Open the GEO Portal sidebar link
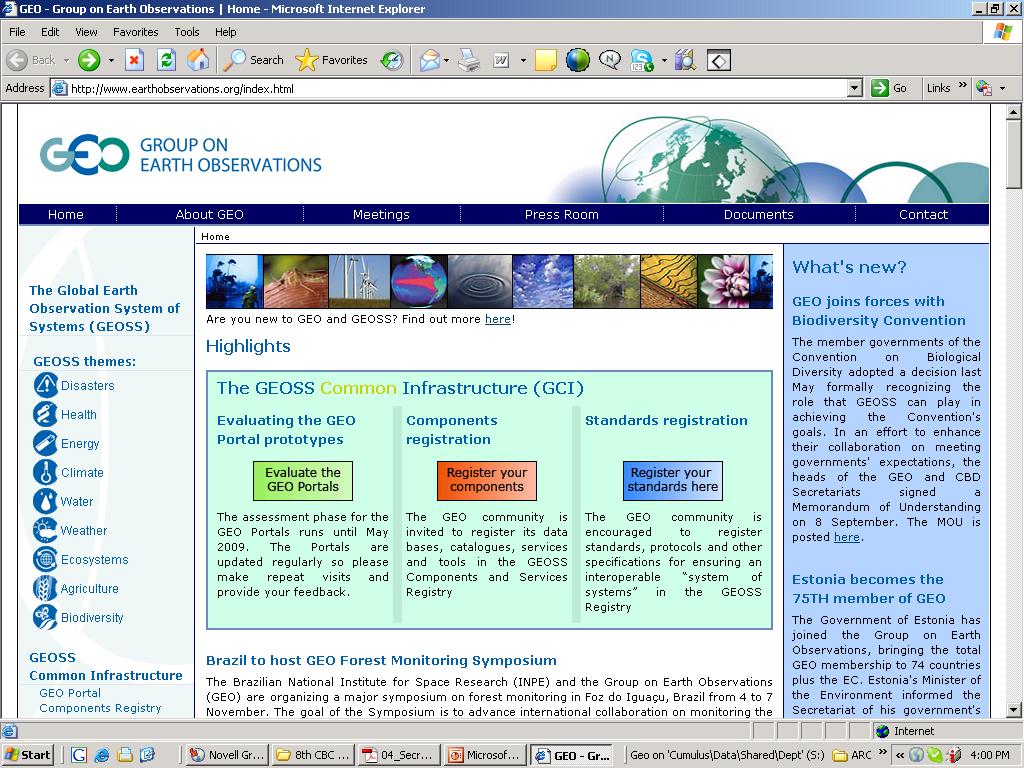Viewport: 1024px width, 768px height. coord(70,693)
